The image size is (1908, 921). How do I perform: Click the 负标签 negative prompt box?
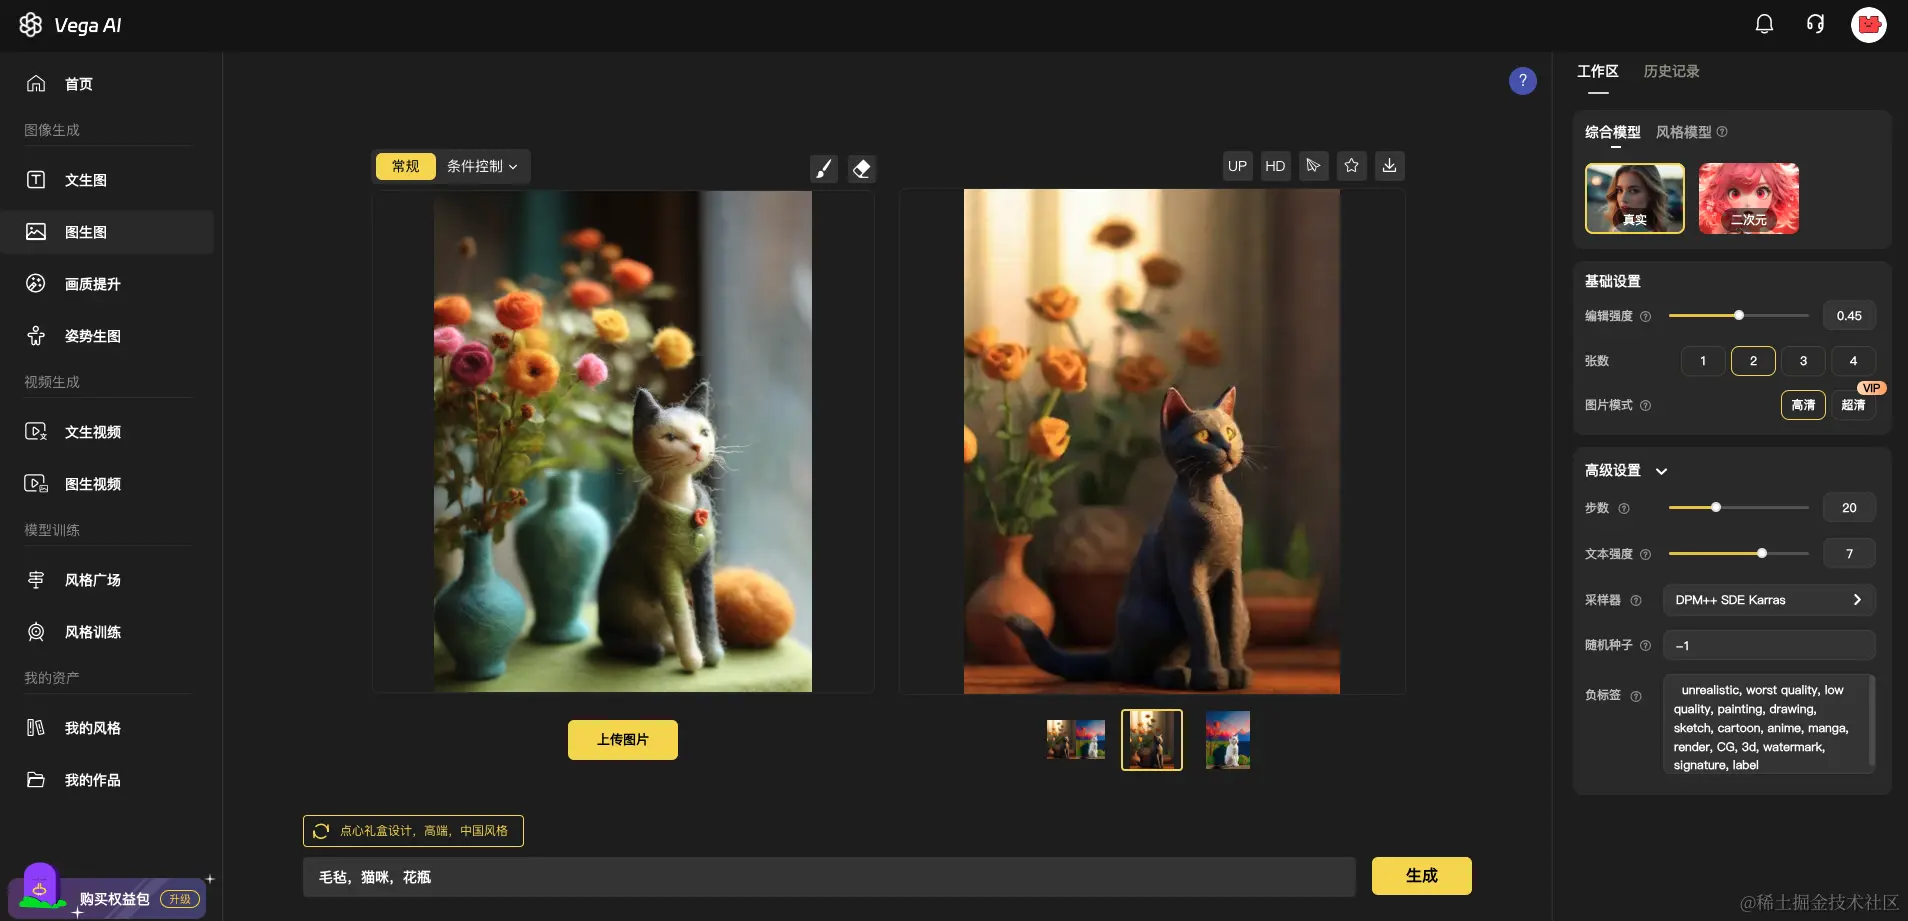(1768, 725)
